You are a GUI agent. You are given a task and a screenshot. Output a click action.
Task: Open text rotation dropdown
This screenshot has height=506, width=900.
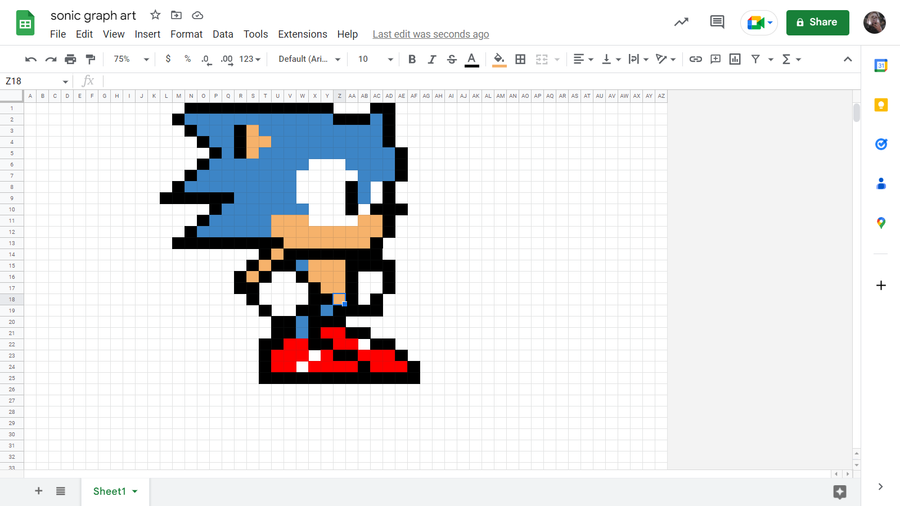pyautogui.click(x=665, y=59)
